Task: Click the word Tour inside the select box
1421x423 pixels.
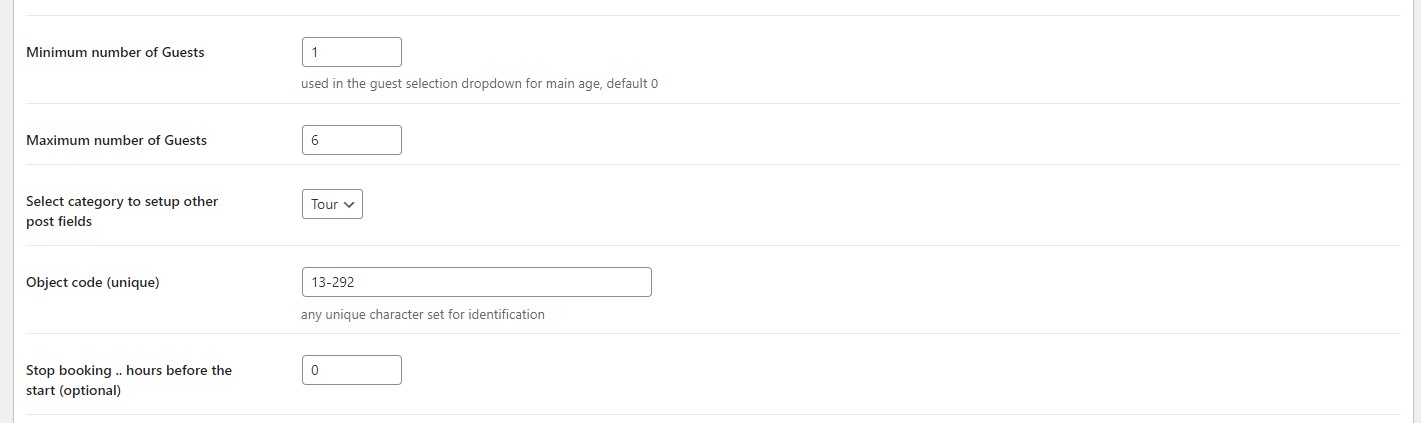Action: (324, 204)
